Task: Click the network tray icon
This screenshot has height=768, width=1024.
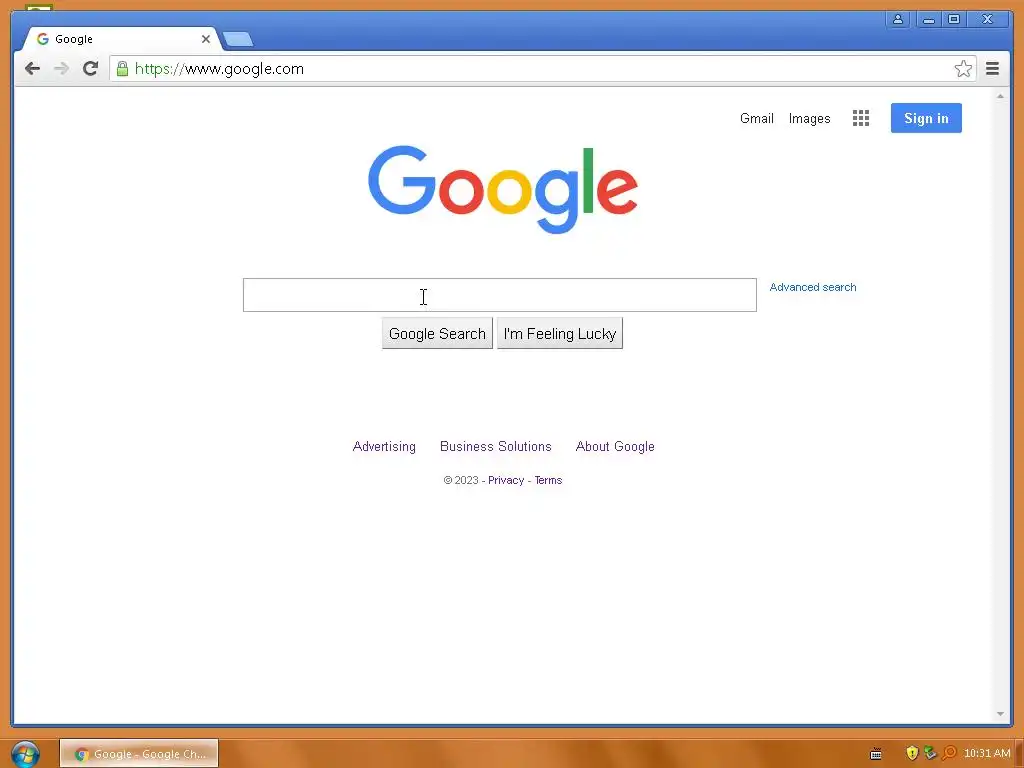Action: (930, 754)
